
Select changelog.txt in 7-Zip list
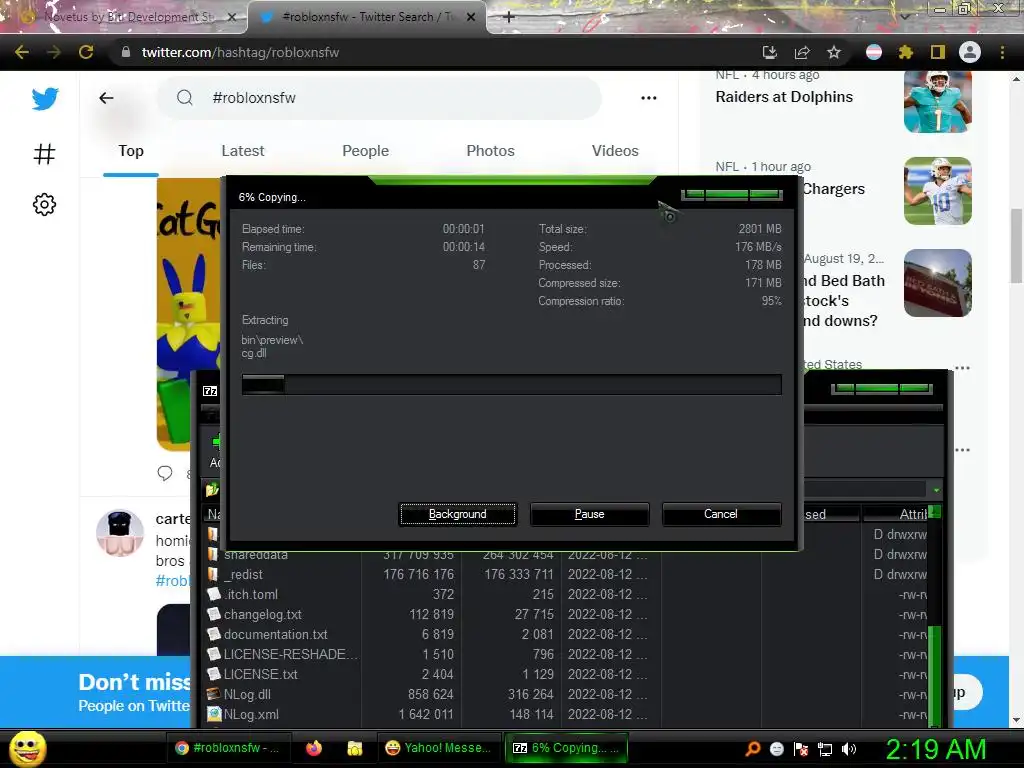coord(263,615)
